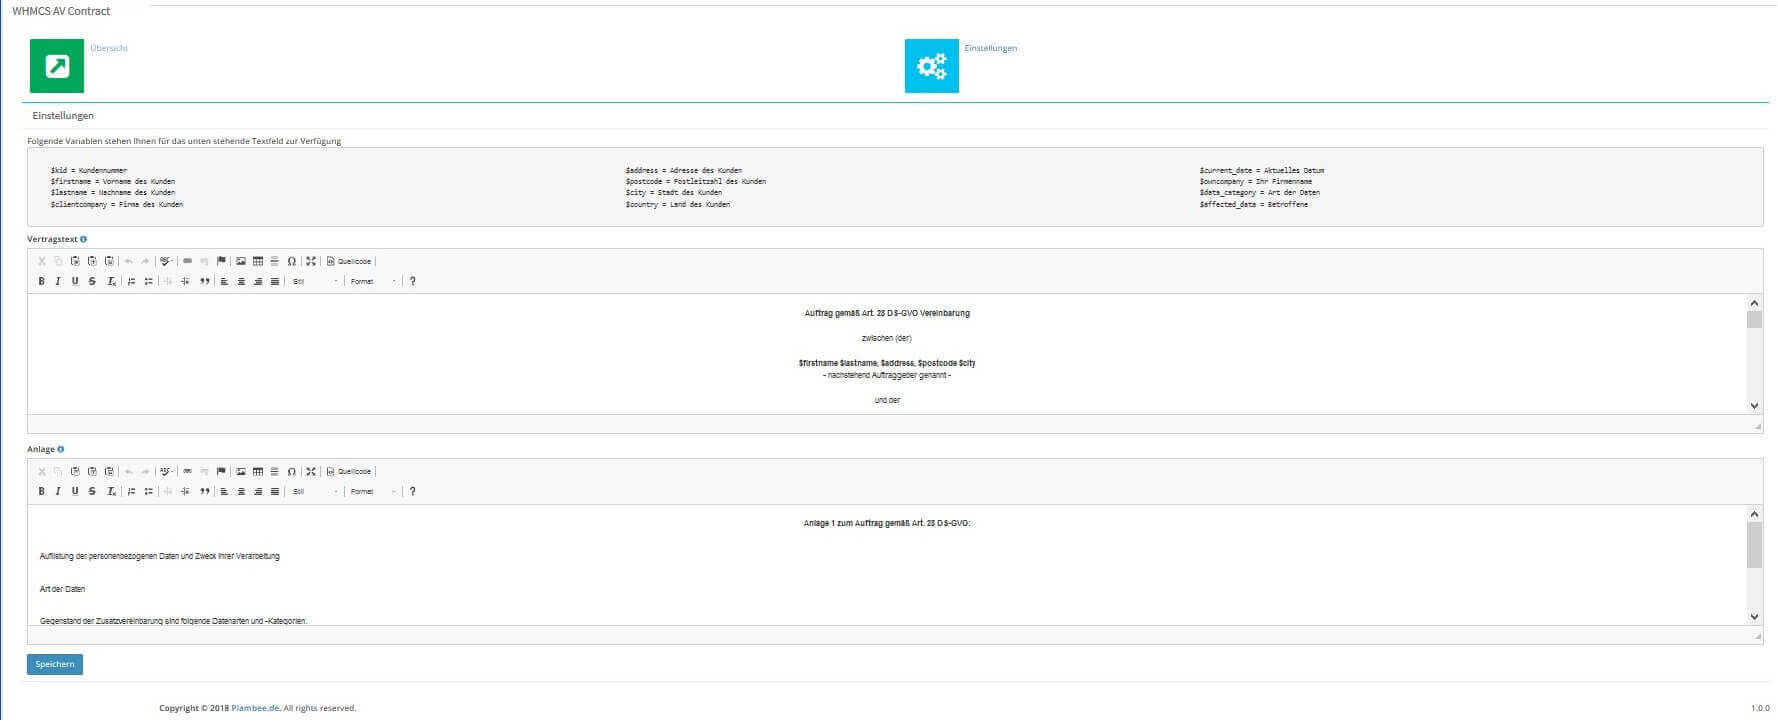Insert numbered list in Vertragstext editor
The width and height of the screenshot is (1778, 726).
pos(131,282)
